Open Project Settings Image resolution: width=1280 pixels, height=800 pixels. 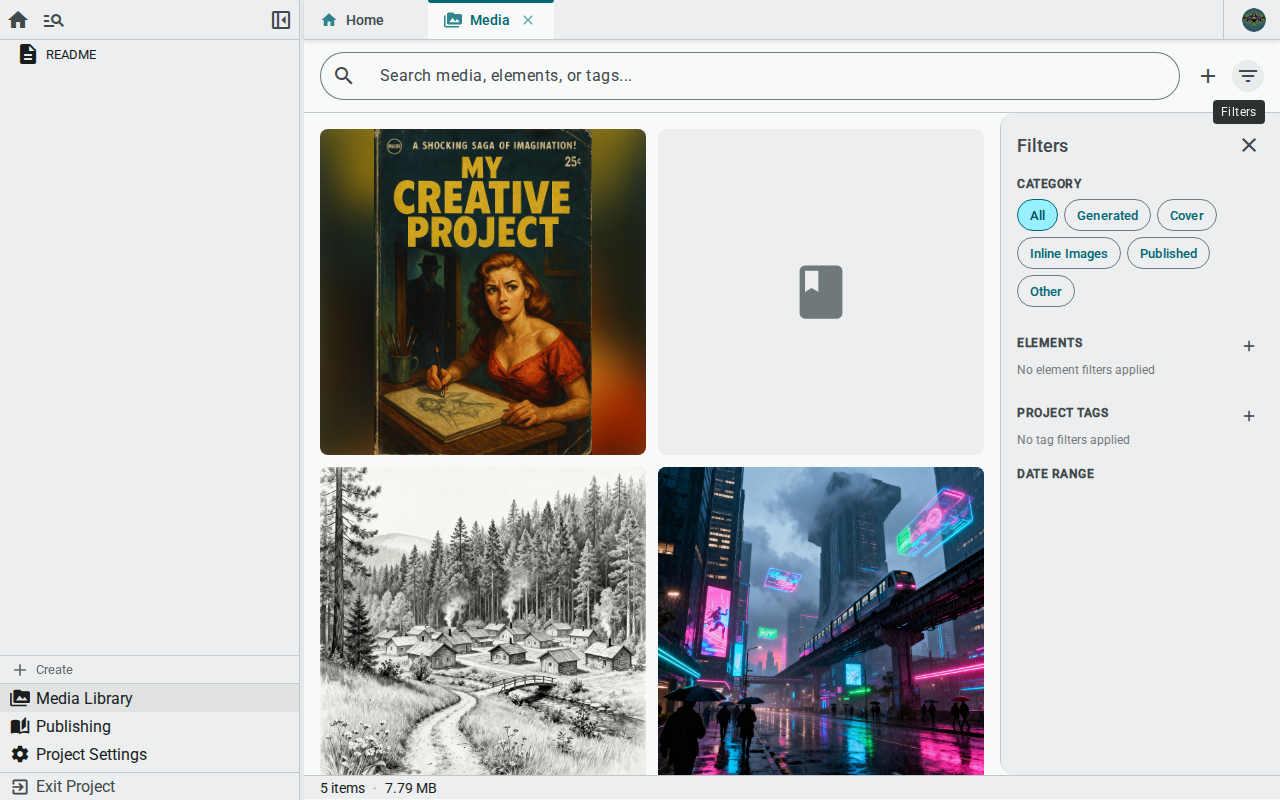(150, 754)
